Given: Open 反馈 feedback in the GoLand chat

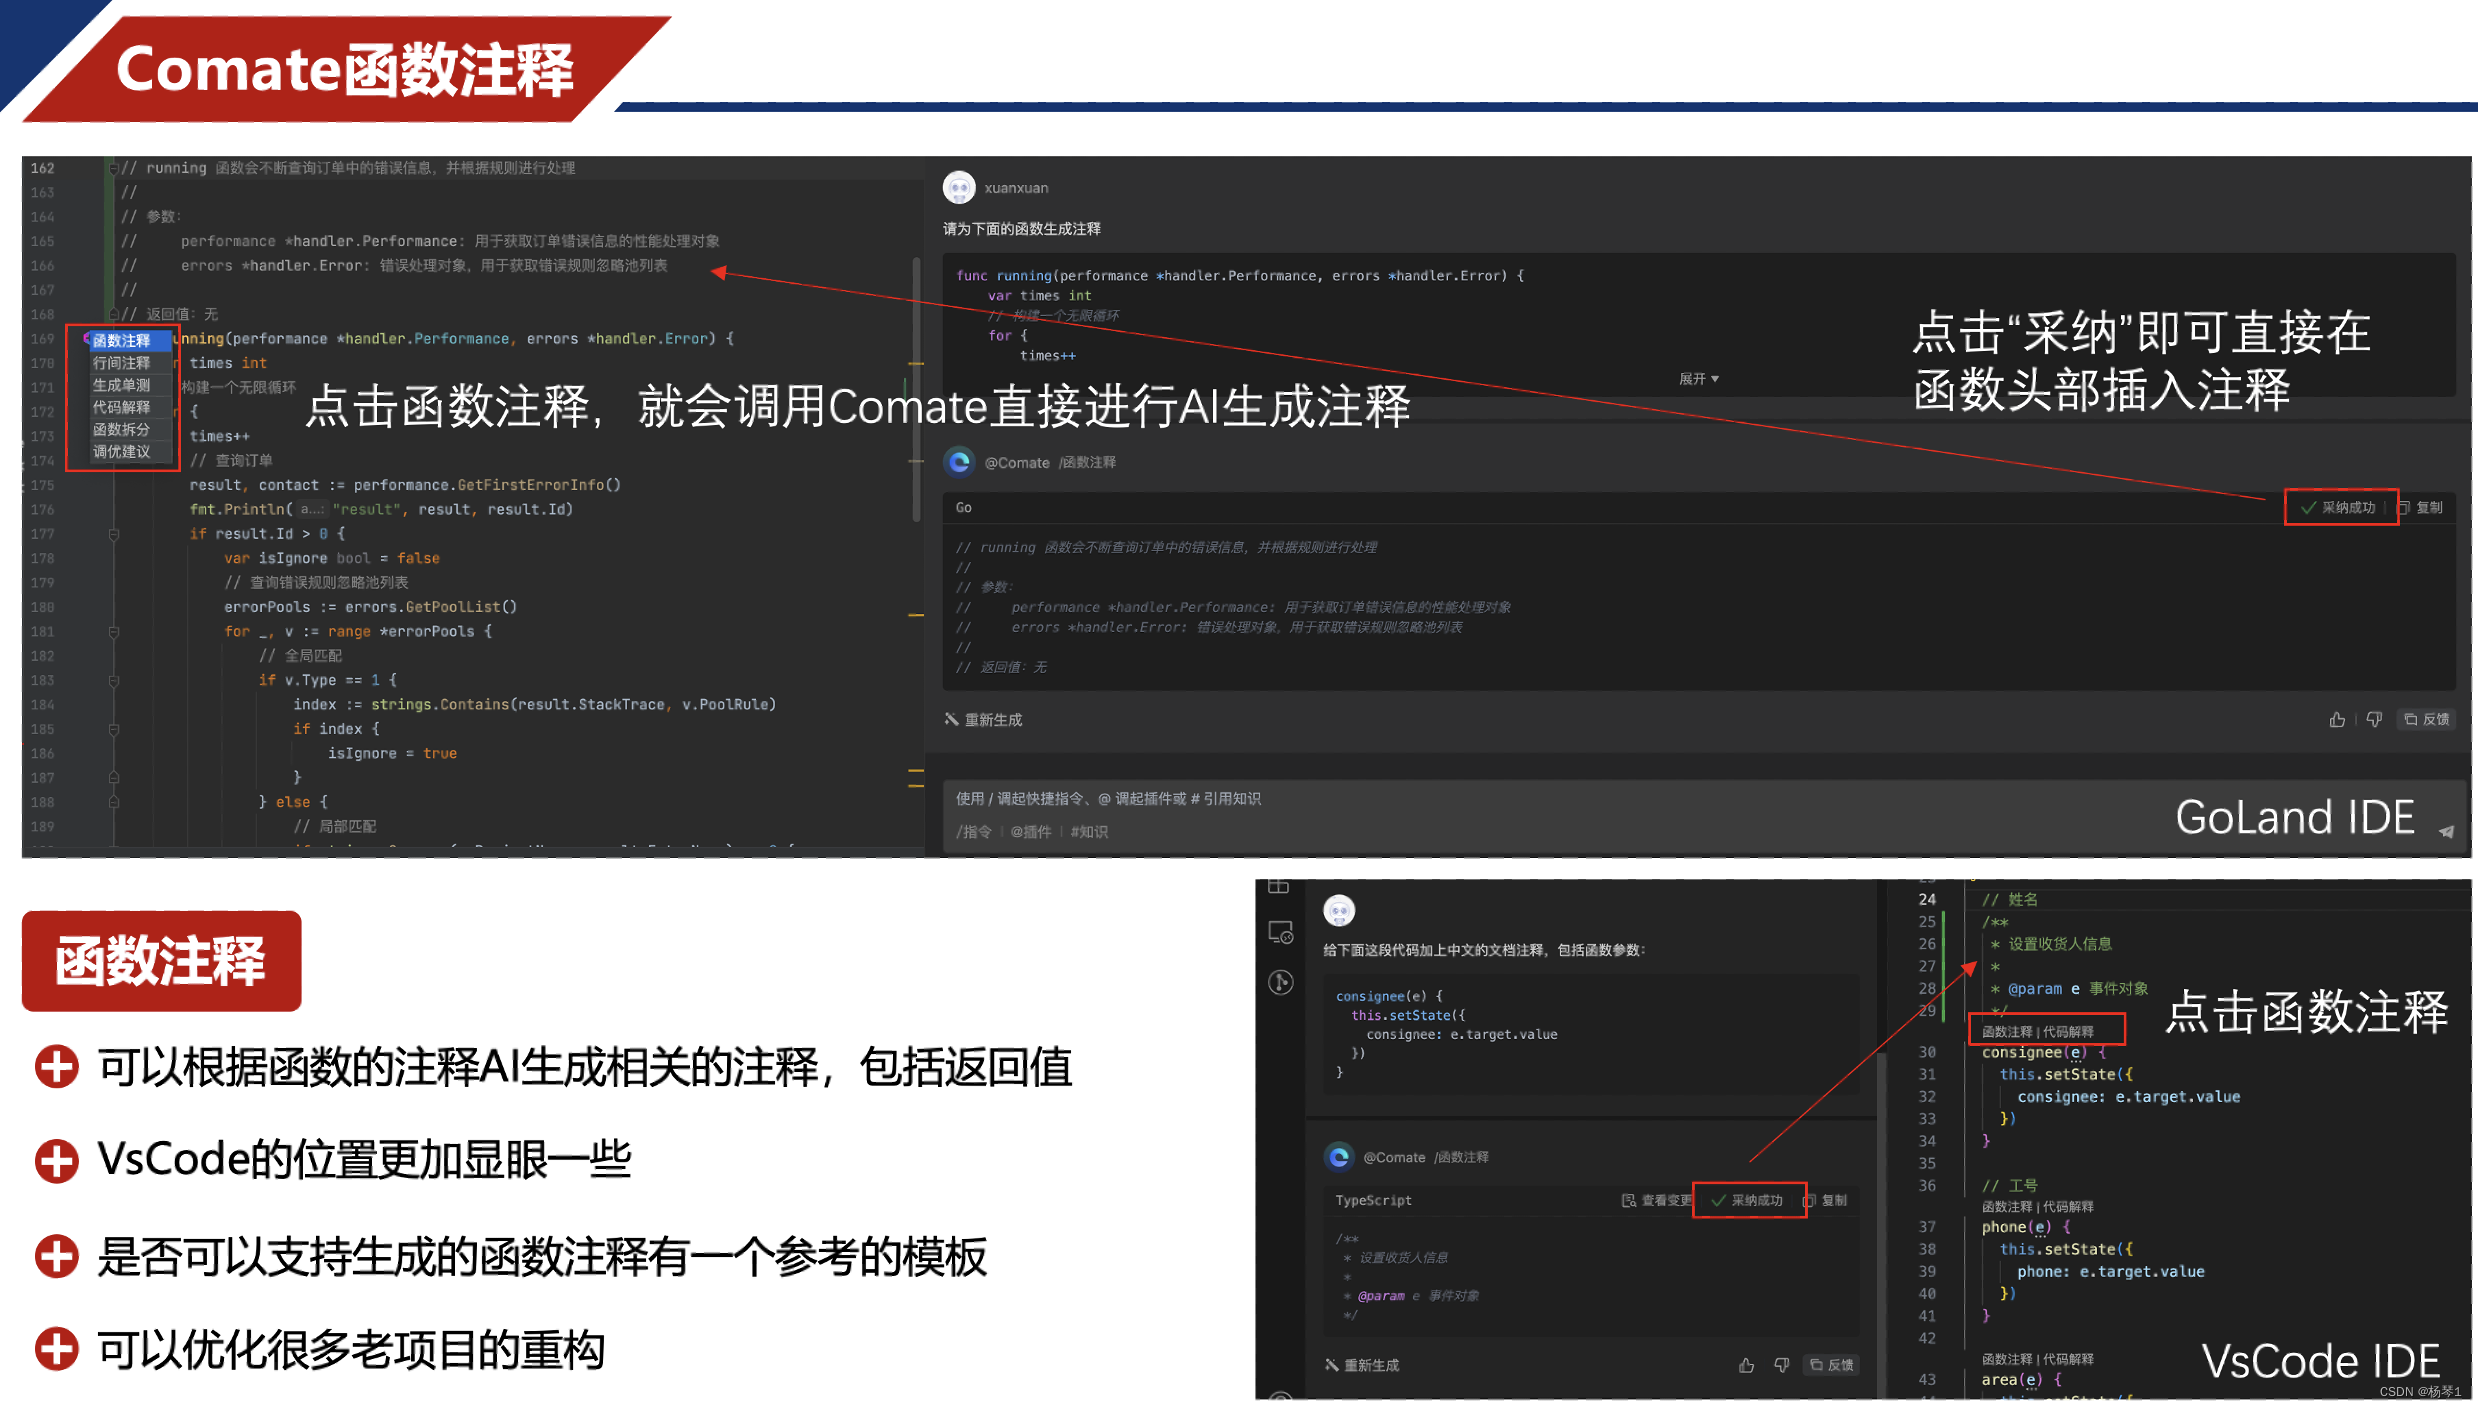Looking at the screenshot, I should [x=2426, y=720].
